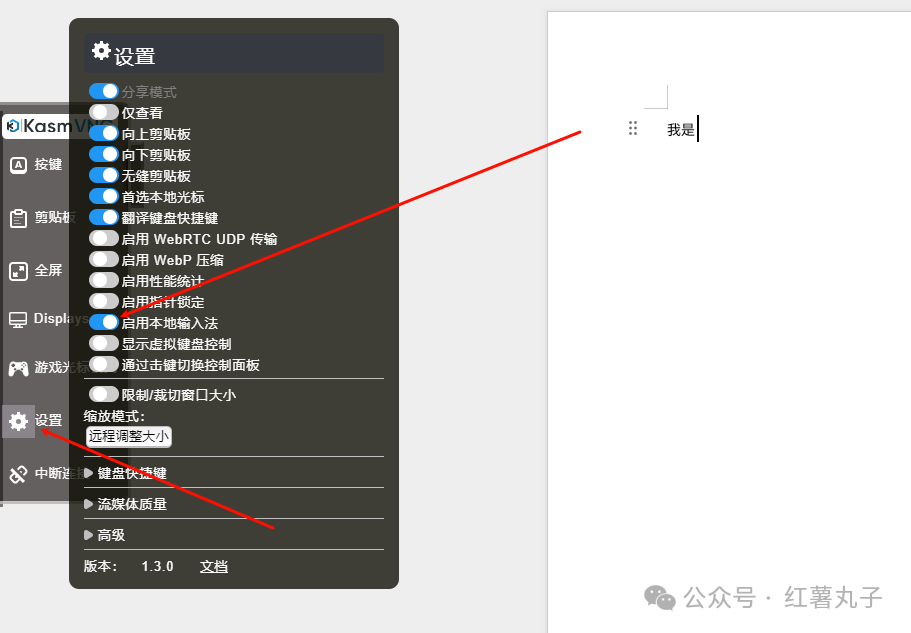Open the 文档 documentation link
Viewport: 911px width, 633px height.
point(214,566)
